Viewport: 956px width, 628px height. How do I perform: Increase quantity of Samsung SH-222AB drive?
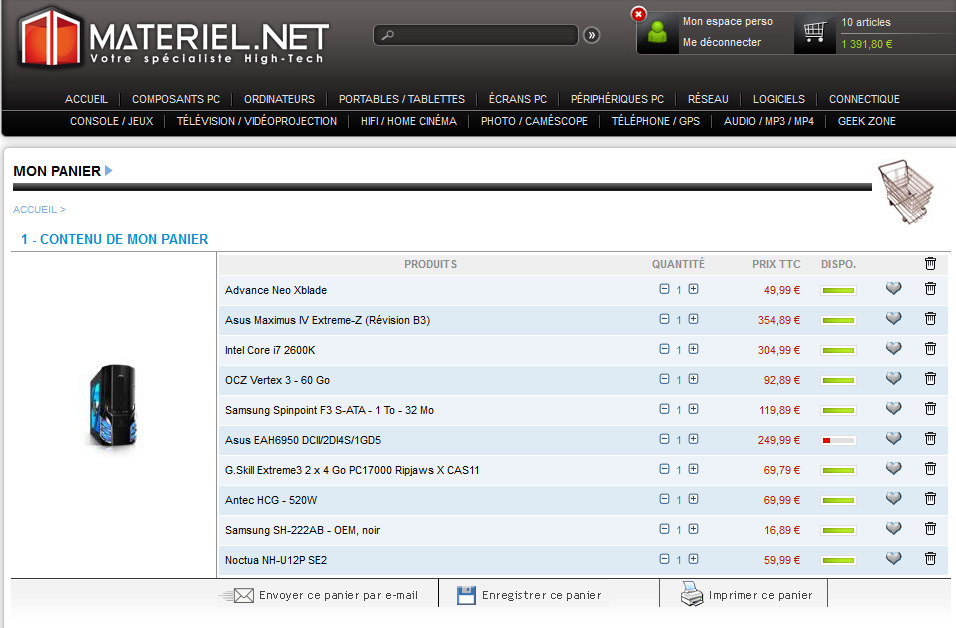(x=693, y=529)
